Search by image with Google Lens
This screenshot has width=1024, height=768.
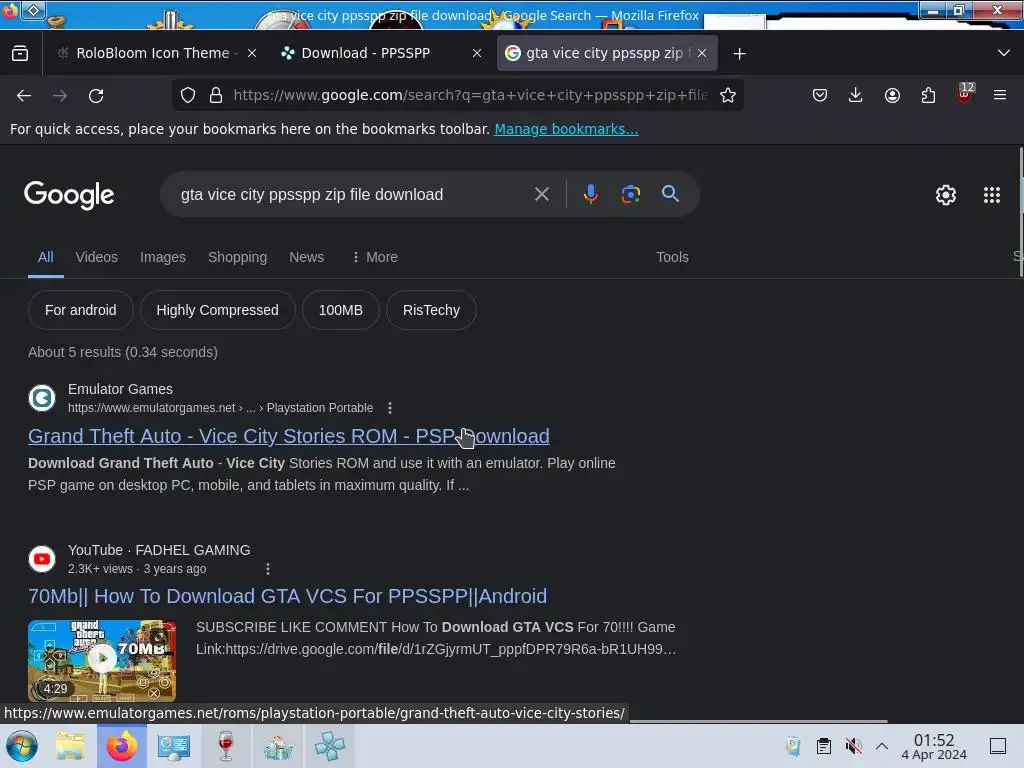[630, 194]
